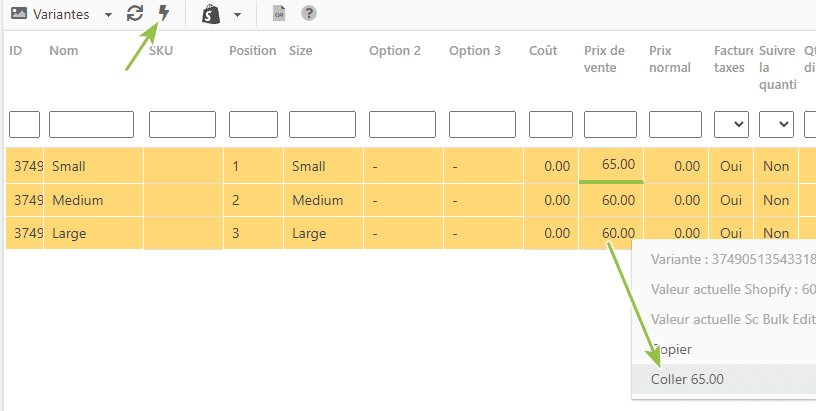Select the Medium variant name cell
This screenshot has height=411, width=816.
pos(93,200)
